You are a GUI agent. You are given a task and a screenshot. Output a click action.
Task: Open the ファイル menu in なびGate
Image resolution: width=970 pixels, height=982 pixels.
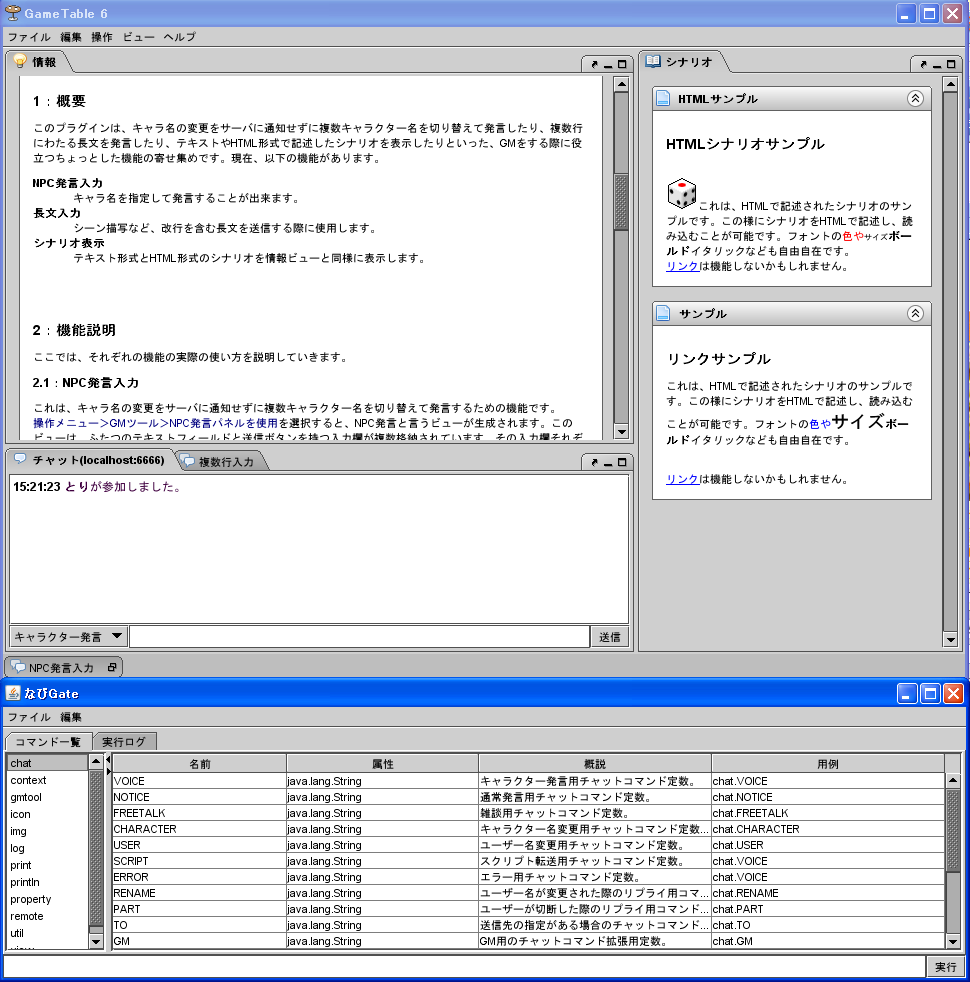[x=29, y=717]
